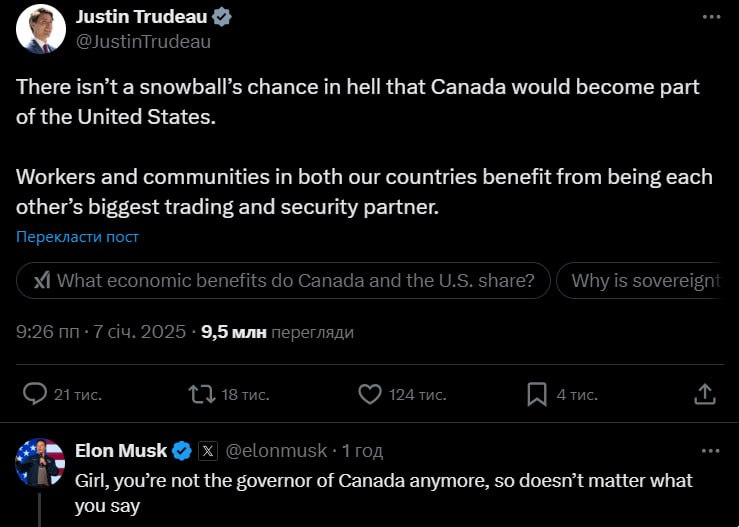Click the 'Перекласти пост' translate link
The height and width of the screenshot is (527, 739).
[77, 237]
